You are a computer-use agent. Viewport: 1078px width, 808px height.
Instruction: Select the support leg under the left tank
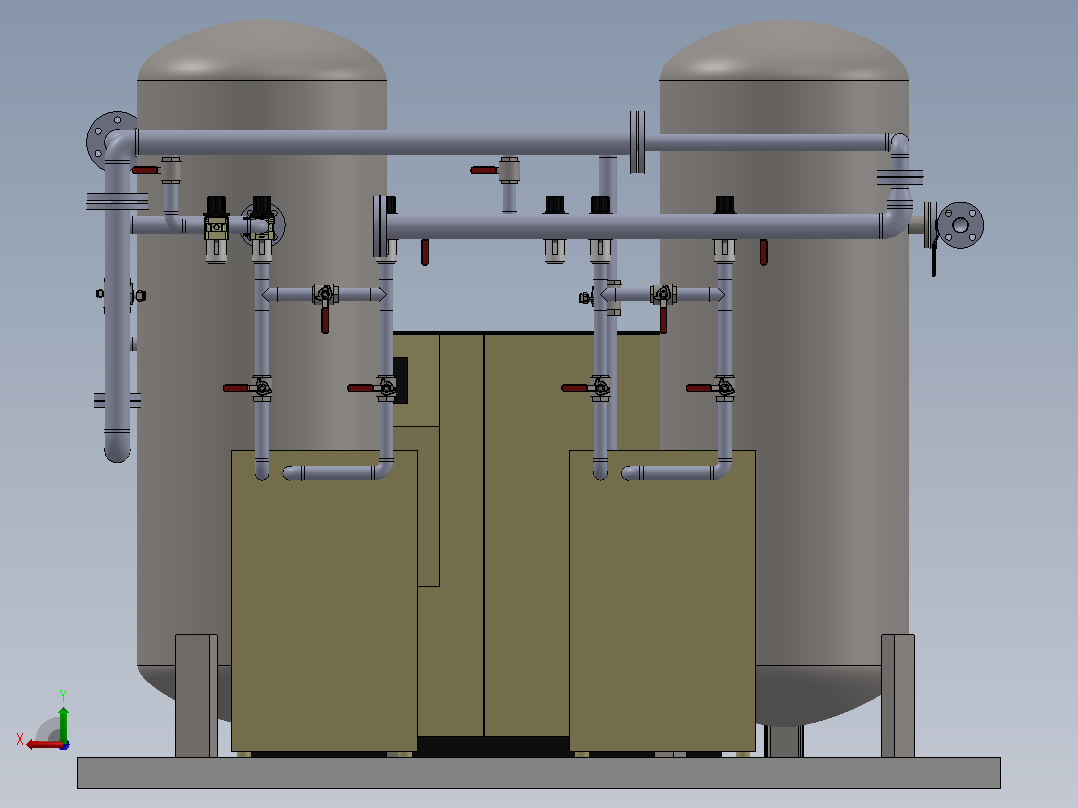click(x=196, y=696)
